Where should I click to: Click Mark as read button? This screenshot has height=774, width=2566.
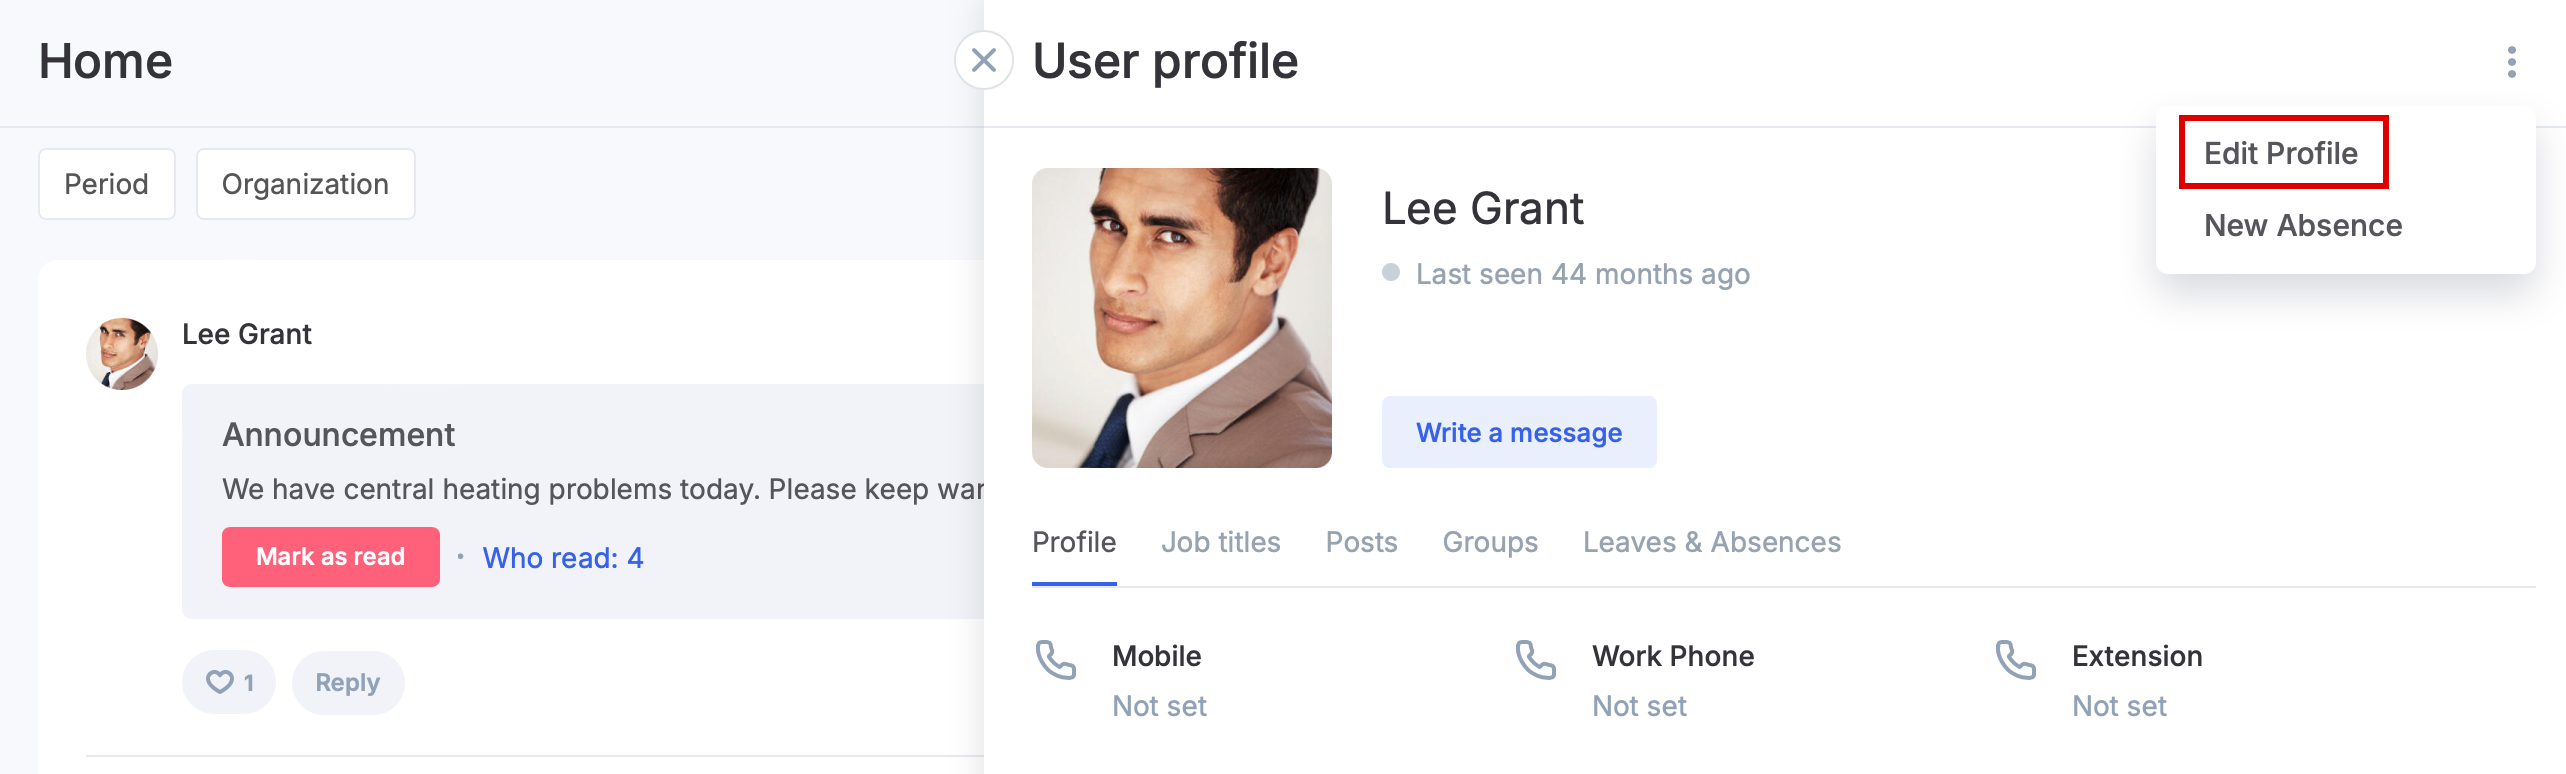click(331, 557)
